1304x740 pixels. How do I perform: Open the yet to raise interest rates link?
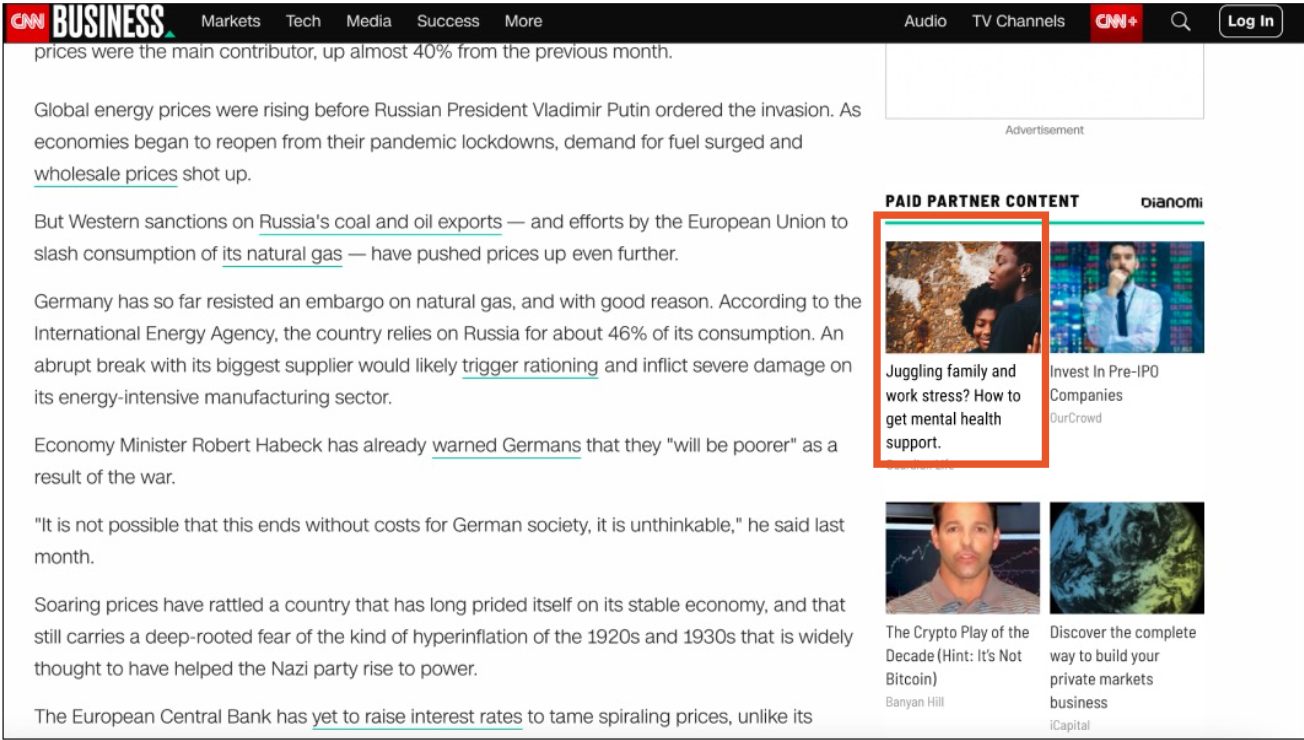(417, 716)
